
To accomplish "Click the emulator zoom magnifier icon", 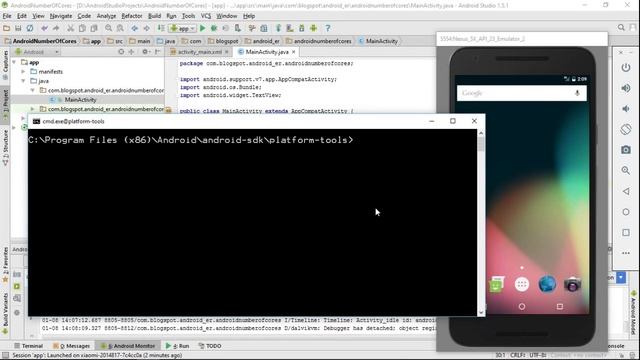I will pos(626,170).
